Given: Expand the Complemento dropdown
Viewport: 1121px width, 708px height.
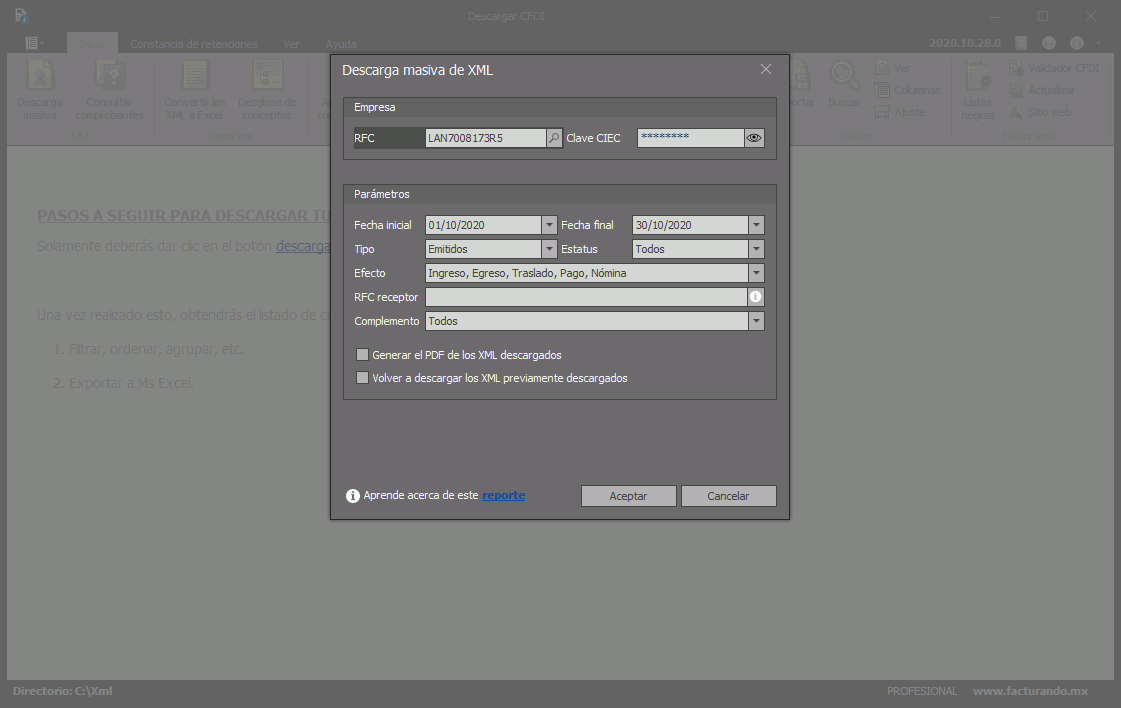Looking at the screenshot, I should (x=756, y=321).
